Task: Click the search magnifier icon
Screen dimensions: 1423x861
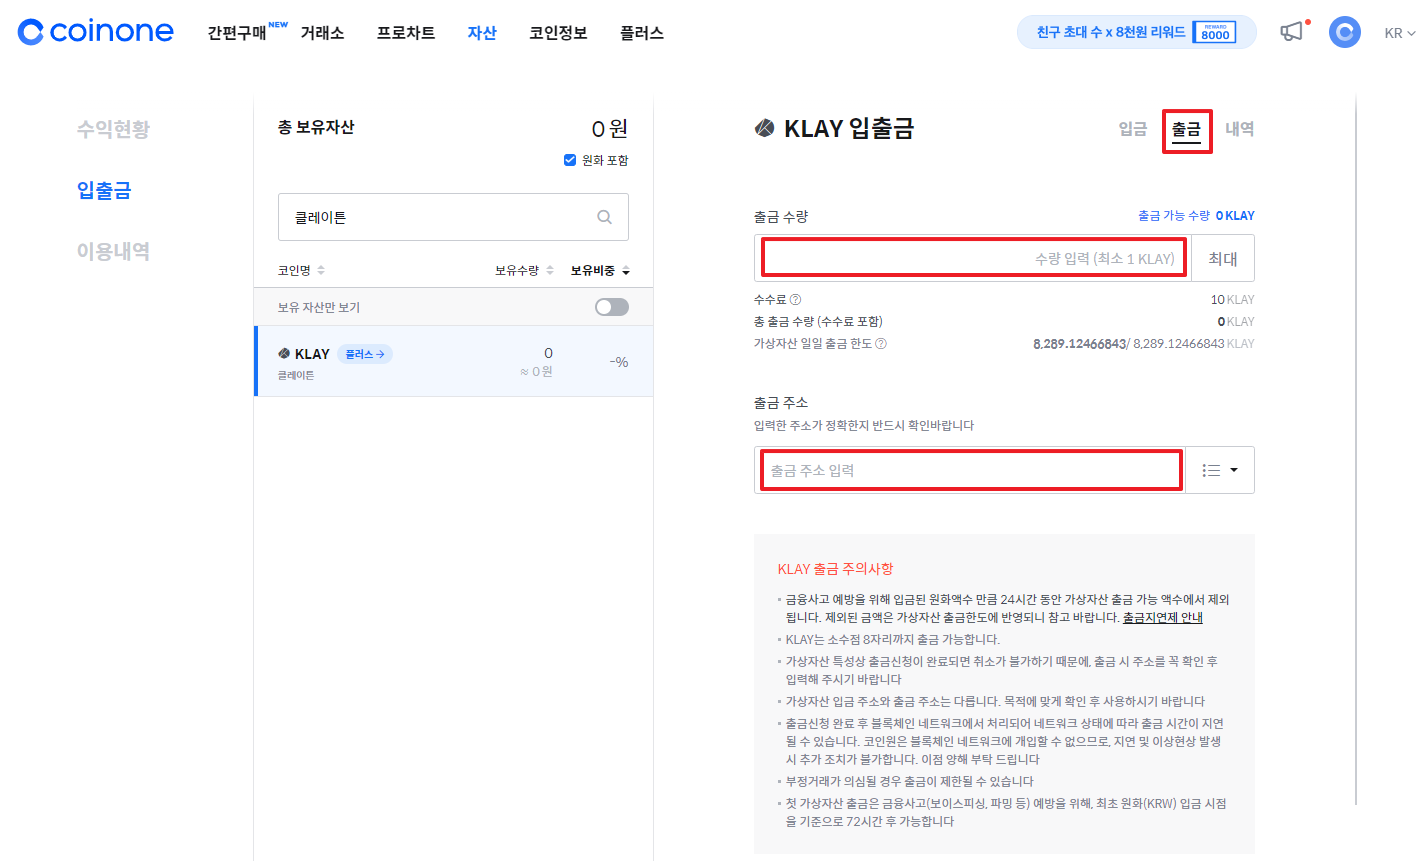Action: click(604, 217)
